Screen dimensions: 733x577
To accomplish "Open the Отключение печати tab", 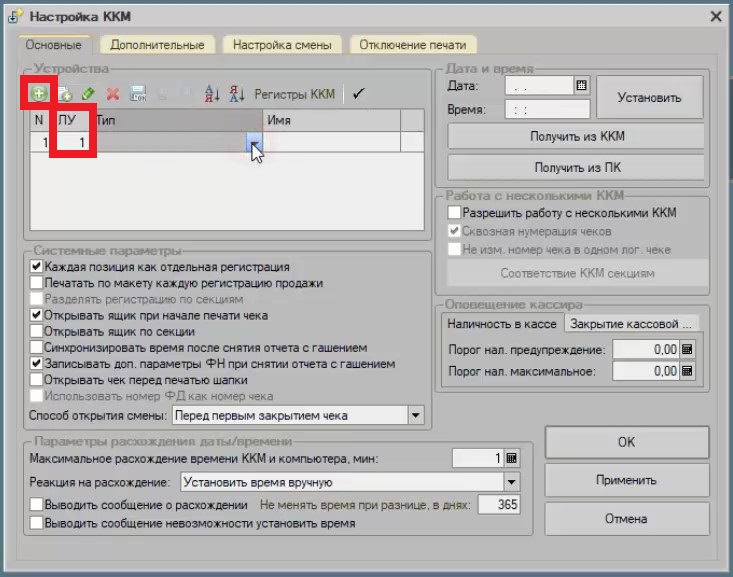I will click(x=413, y=45).
